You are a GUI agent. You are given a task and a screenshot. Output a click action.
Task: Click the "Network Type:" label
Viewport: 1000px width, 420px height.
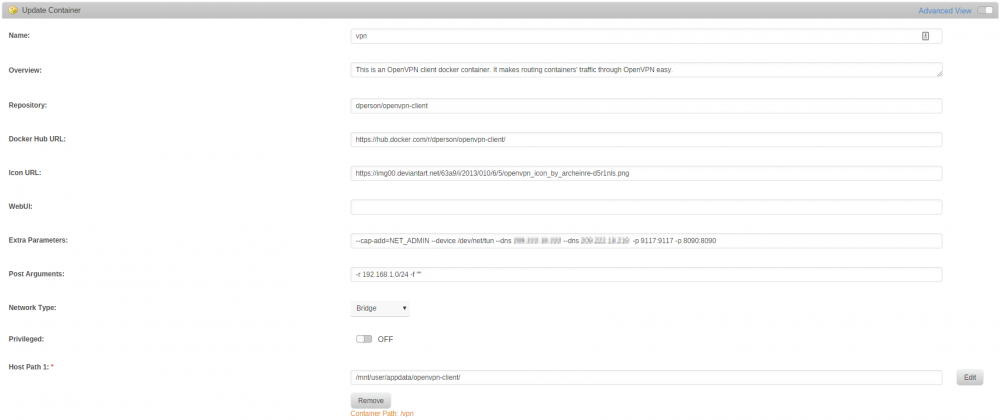[33, 308]
